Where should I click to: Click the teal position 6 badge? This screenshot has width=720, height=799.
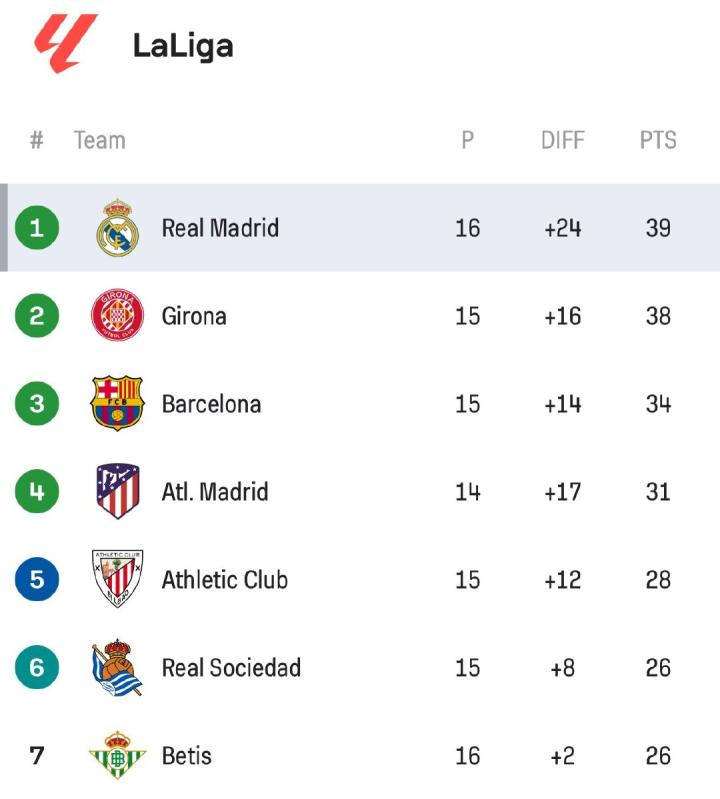[x=37, y=667]
